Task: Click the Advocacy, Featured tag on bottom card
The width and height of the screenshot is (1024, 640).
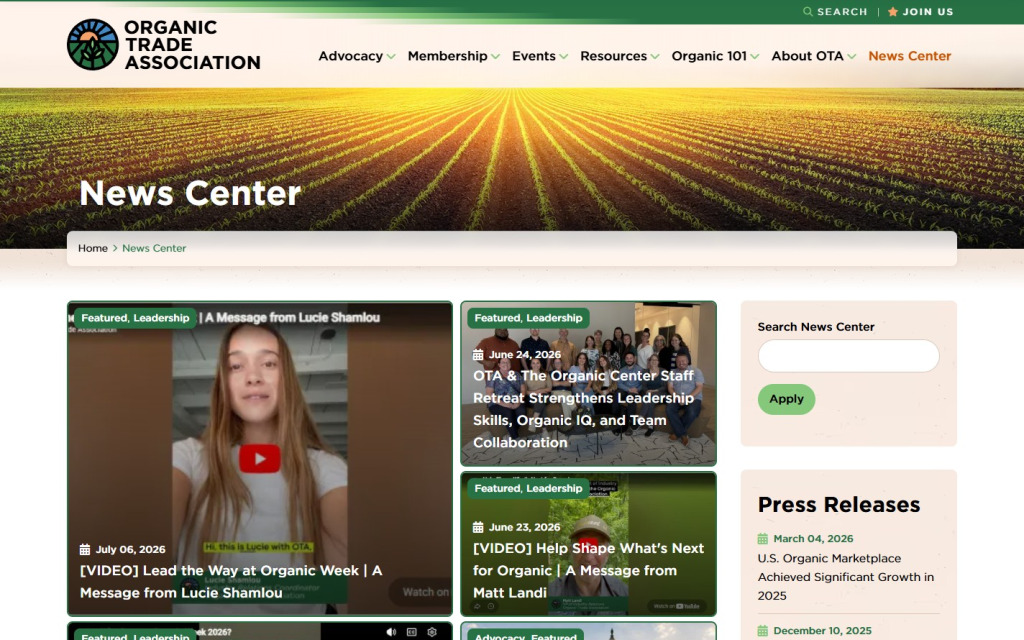Action: (x=526, y=636)
